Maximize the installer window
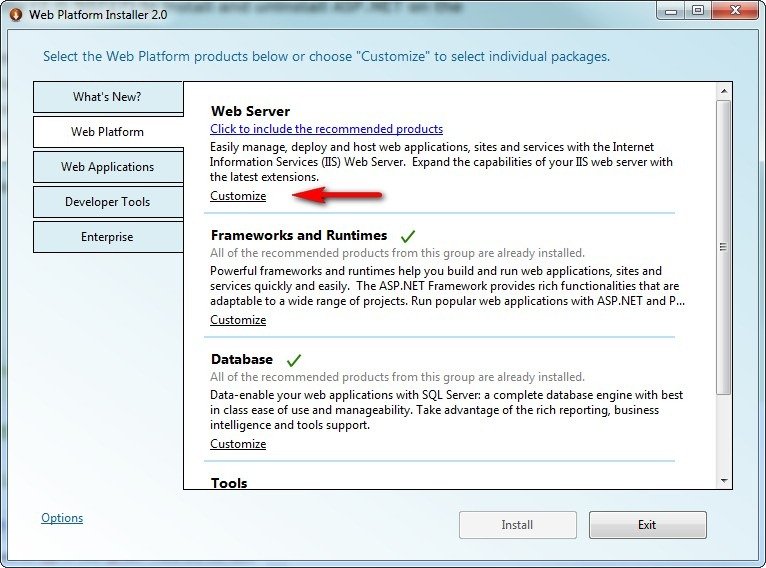The width and height of the screenshot is (766, 568). pyautogui.click(x=697, y=11)
